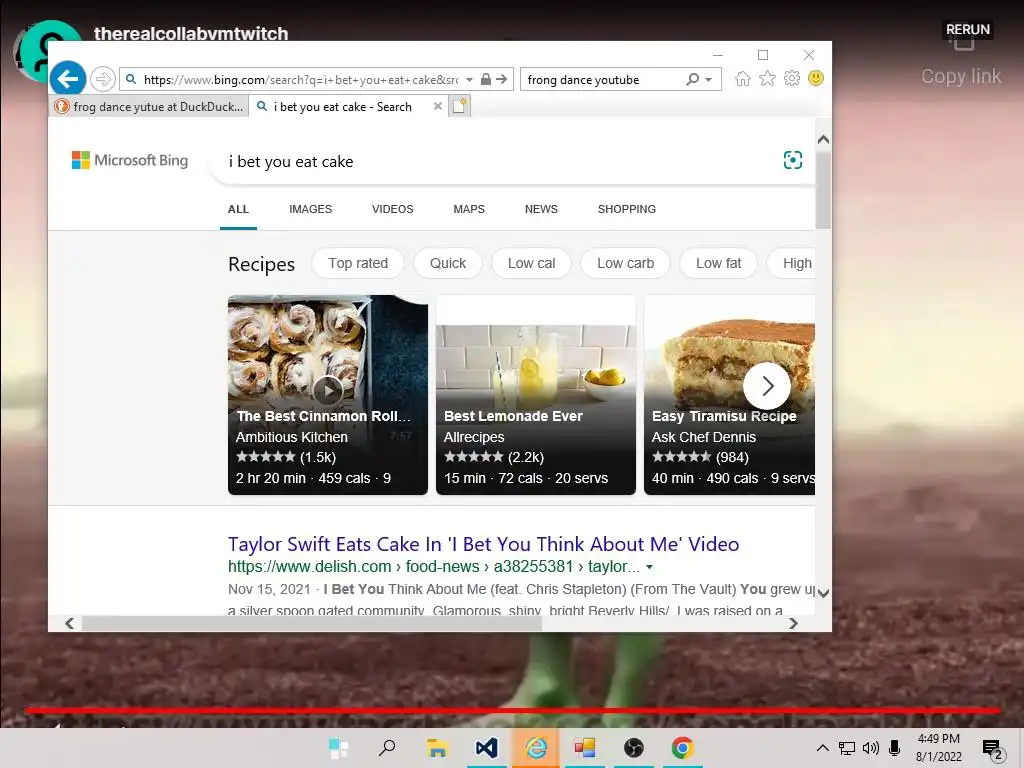The image size is (1024, 768).
Task: Expand the address bar URL dropdown
Action: (x=469, y=80)
